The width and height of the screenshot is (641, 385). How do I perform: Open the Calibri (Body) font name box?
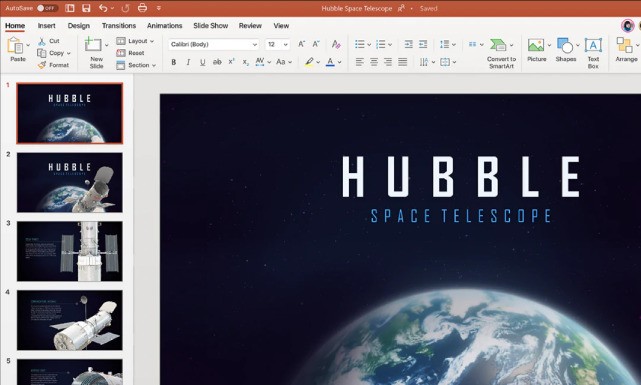coord(214,44)
